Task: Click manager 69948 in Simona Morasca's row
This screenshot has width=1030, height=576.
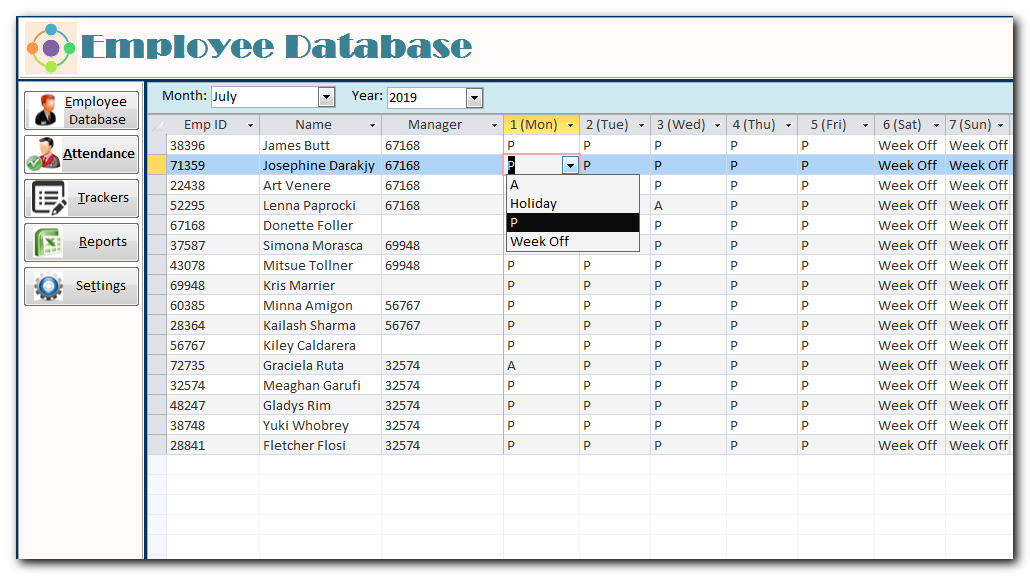Action: 442,246
